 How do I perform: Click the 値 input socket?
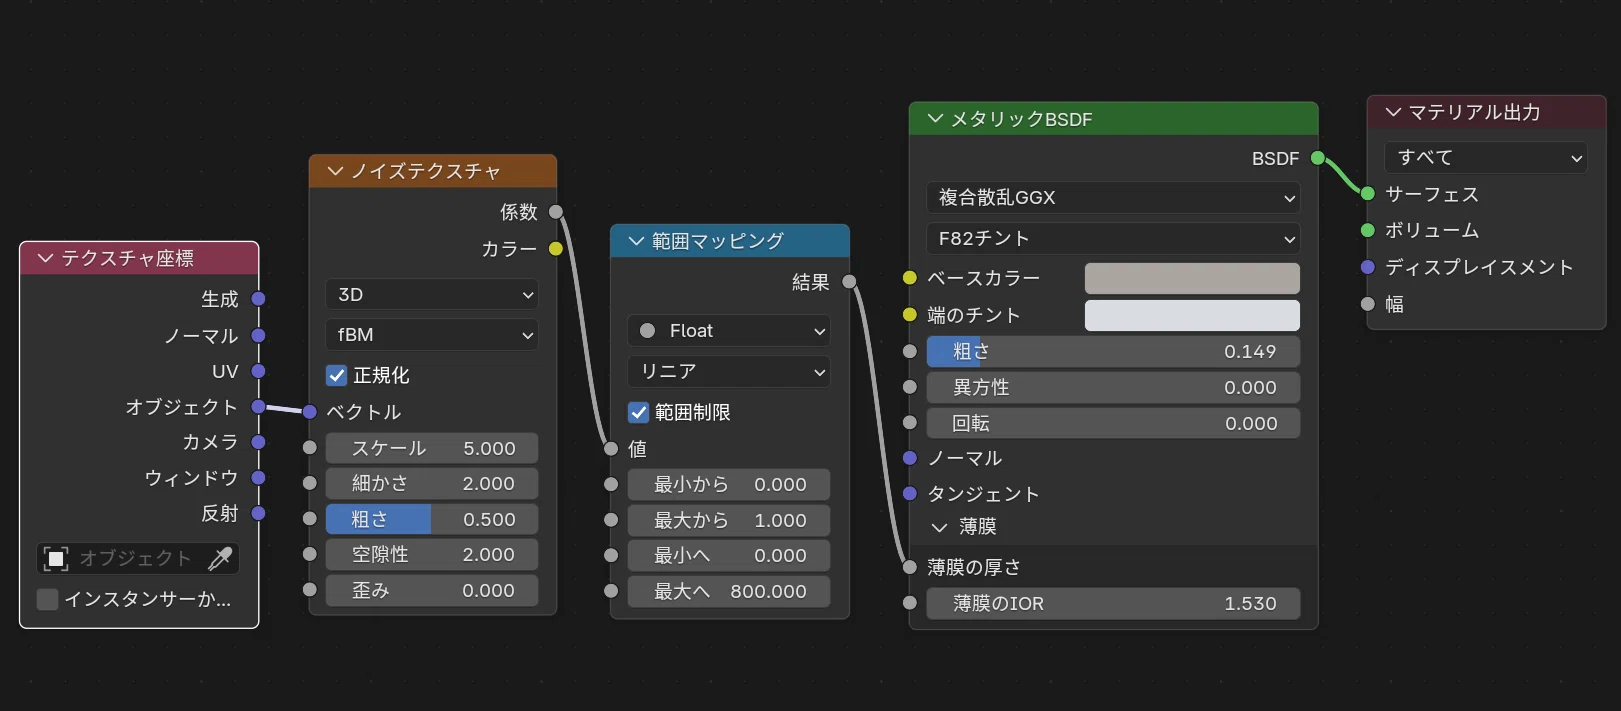pos(611,449)
